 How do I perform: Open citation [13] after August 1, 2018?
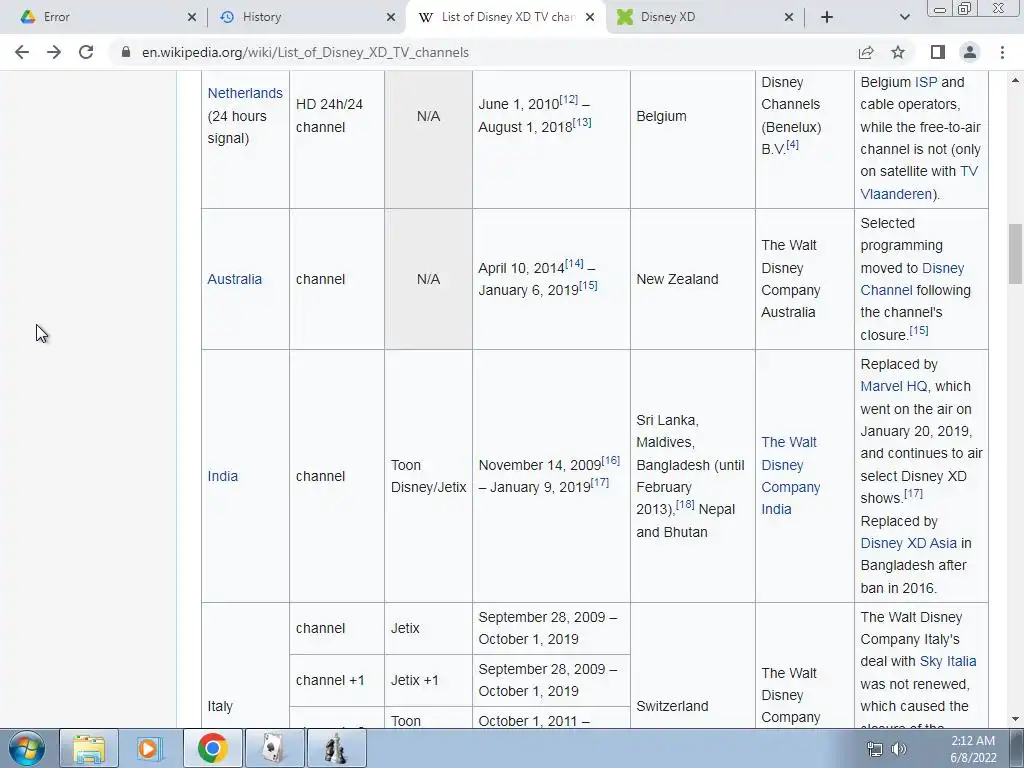click(582, 122)
